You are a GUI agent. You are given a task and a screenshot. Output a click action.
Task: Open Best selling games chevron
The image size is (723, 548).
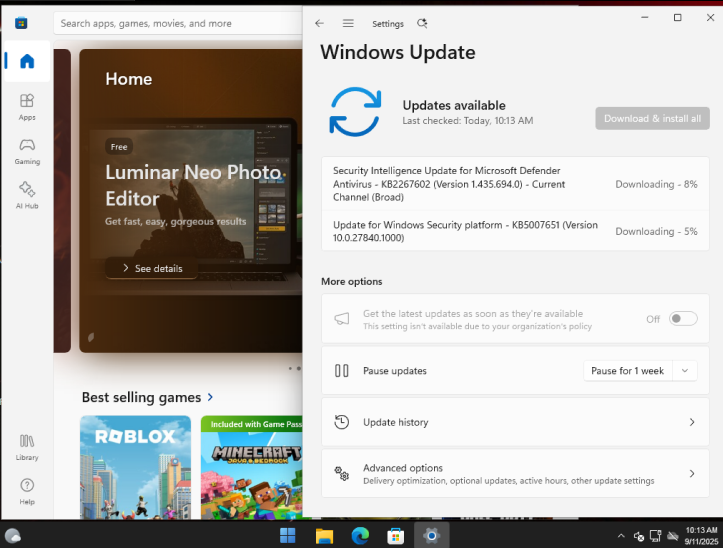(210, 397)
